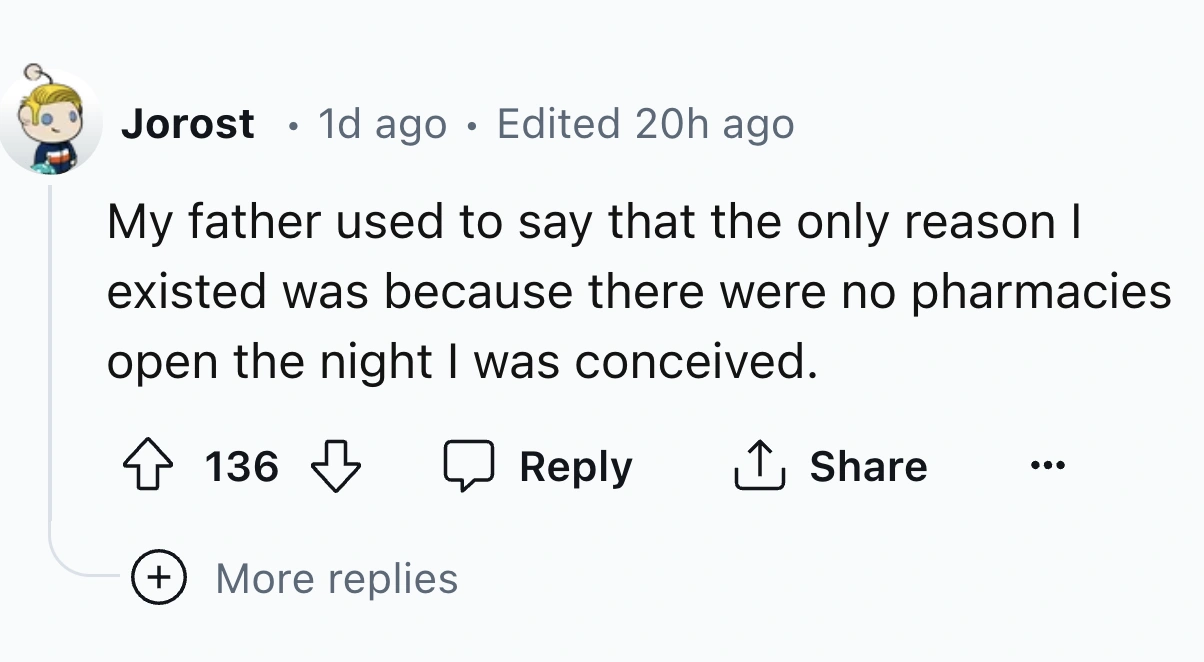Click the "Reply" text label

pyautogui.click(x=576, y=467)
